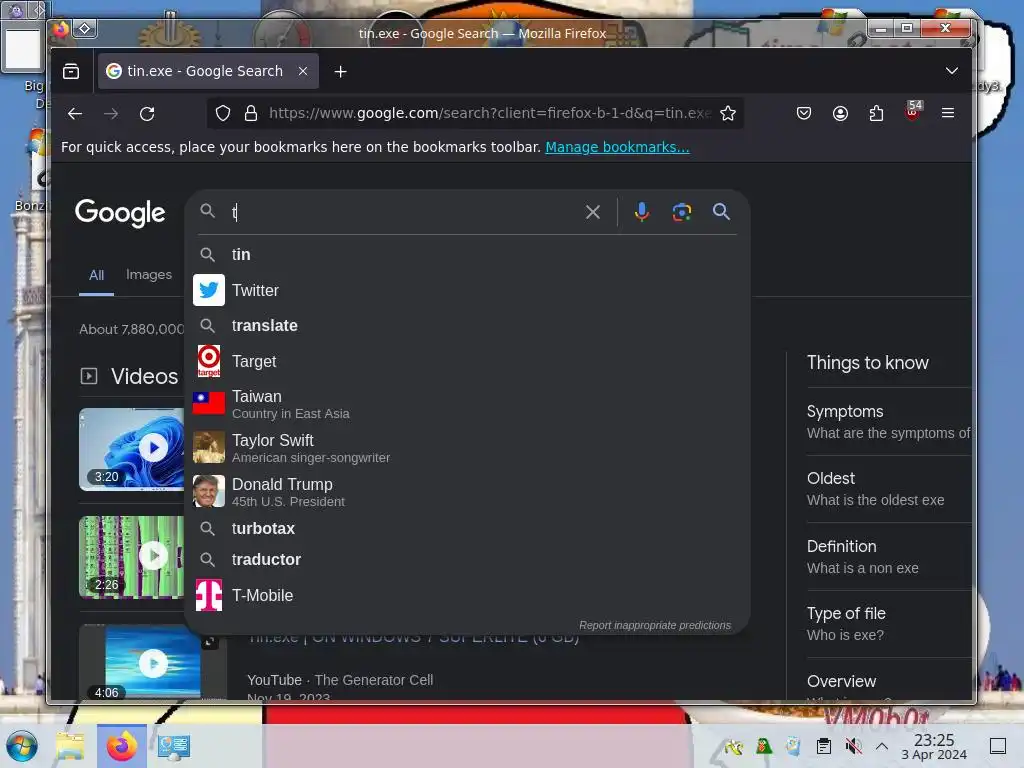
Task: Open Symptoms in Things to know
Action: tap(888, 422)
